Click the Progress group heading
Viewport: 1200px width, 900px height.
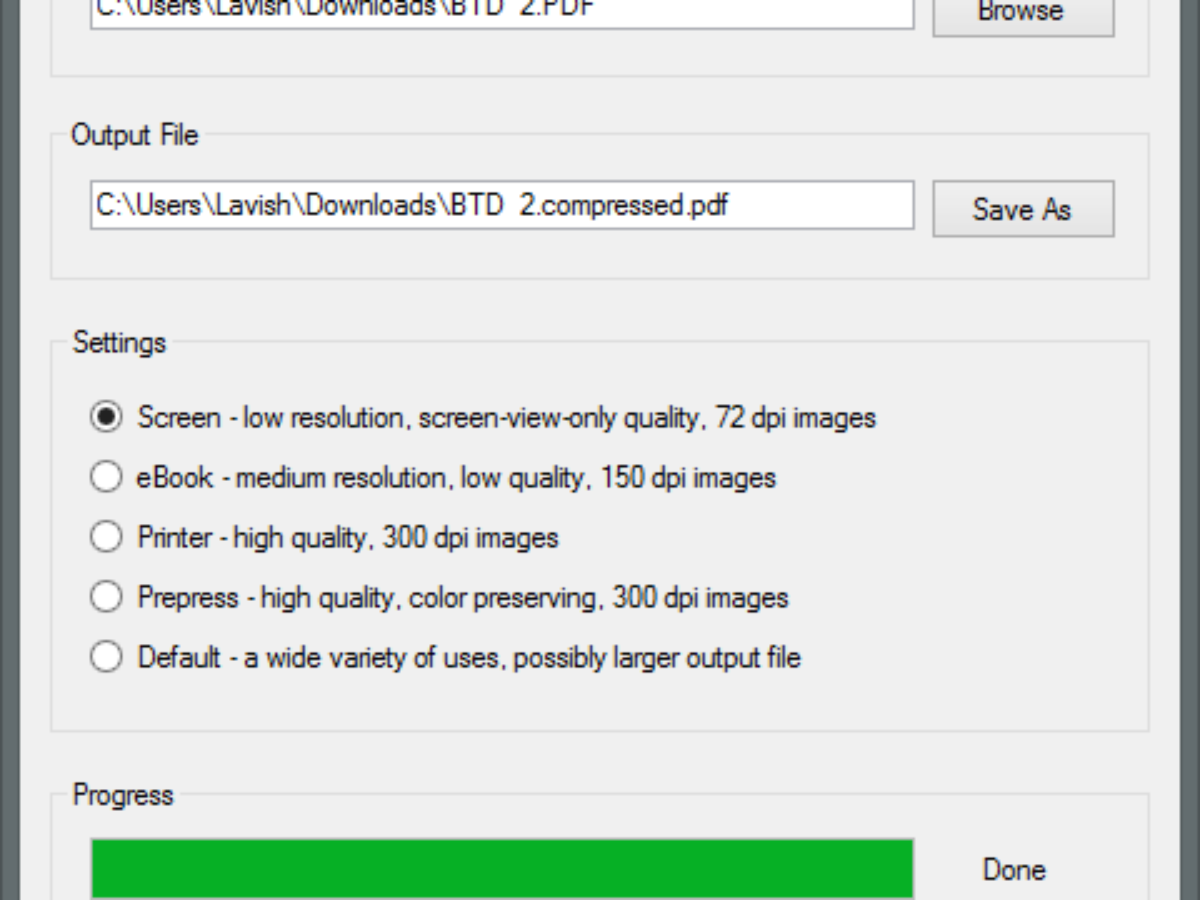pos(123,795)
